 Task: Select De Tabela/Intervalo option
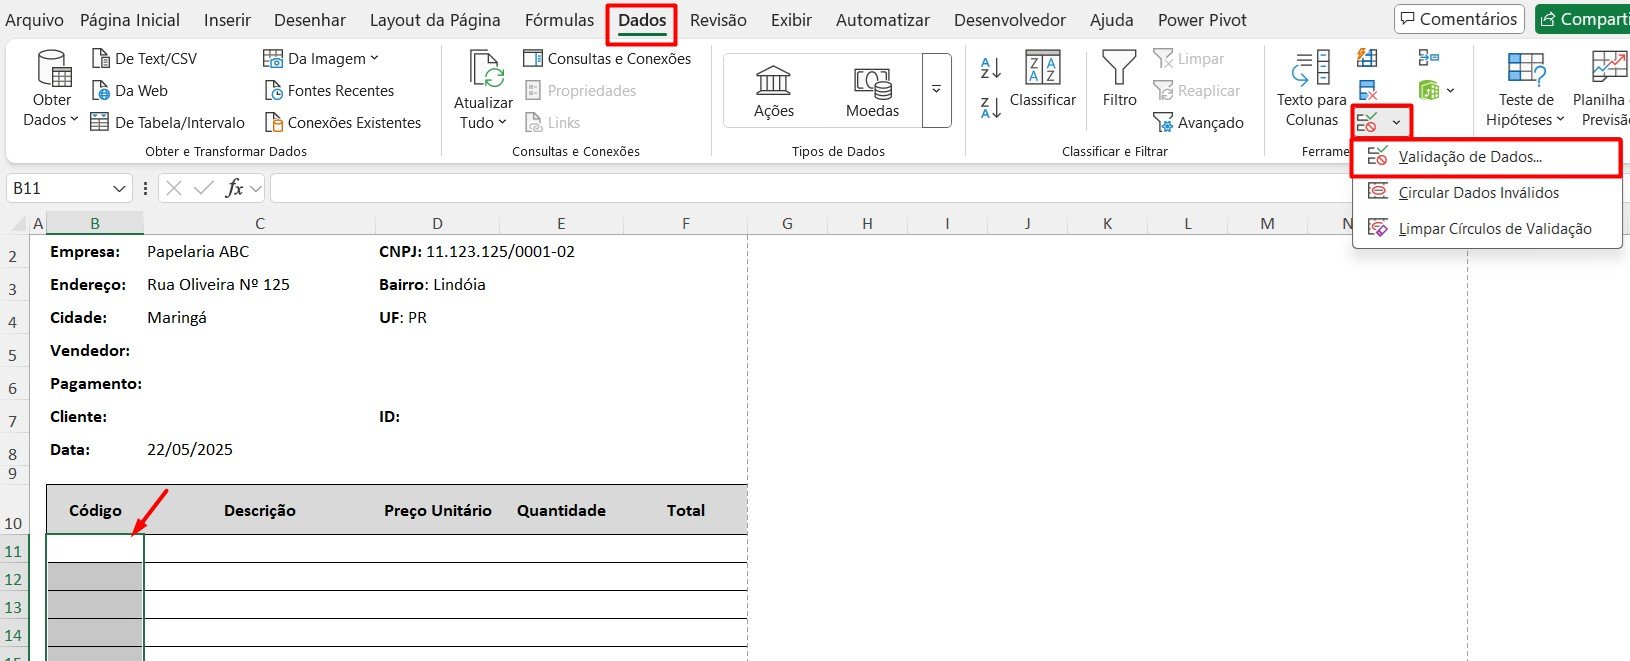click(167, 123)
